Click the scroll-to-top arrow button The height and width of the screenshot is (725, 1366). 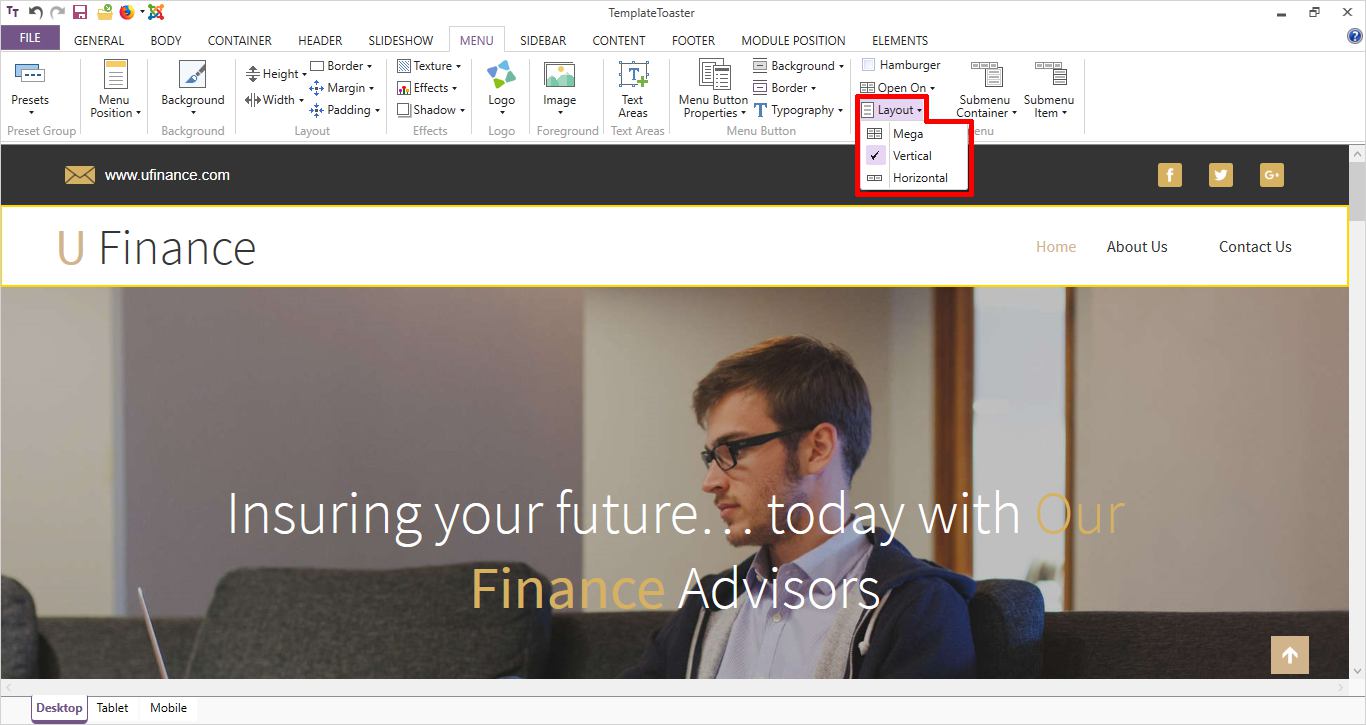click(x=1289, y=656)
